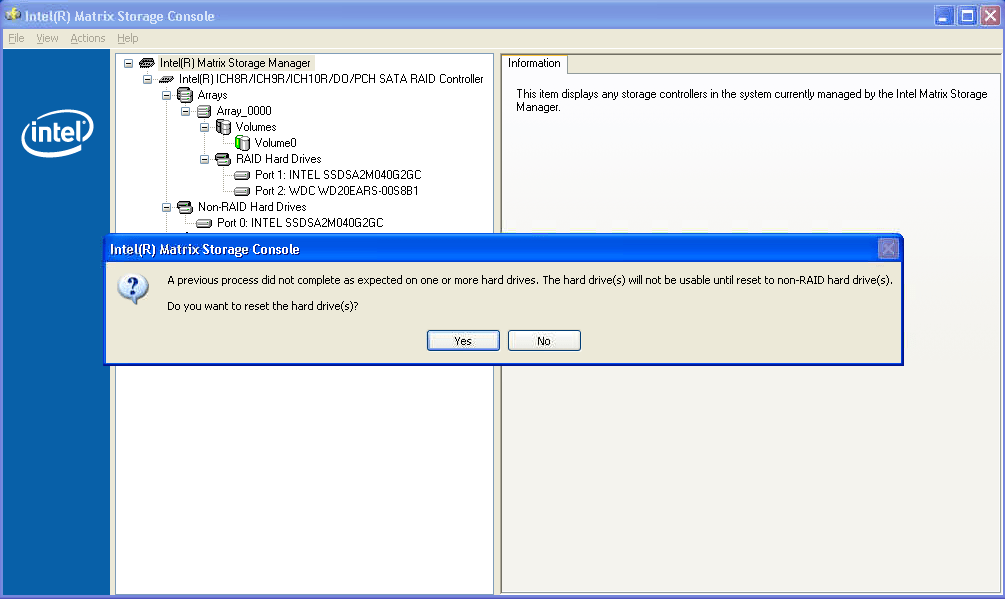Click the 'Do you want to reset' question text
1005x599 pixels.
(x=262, y=306)
